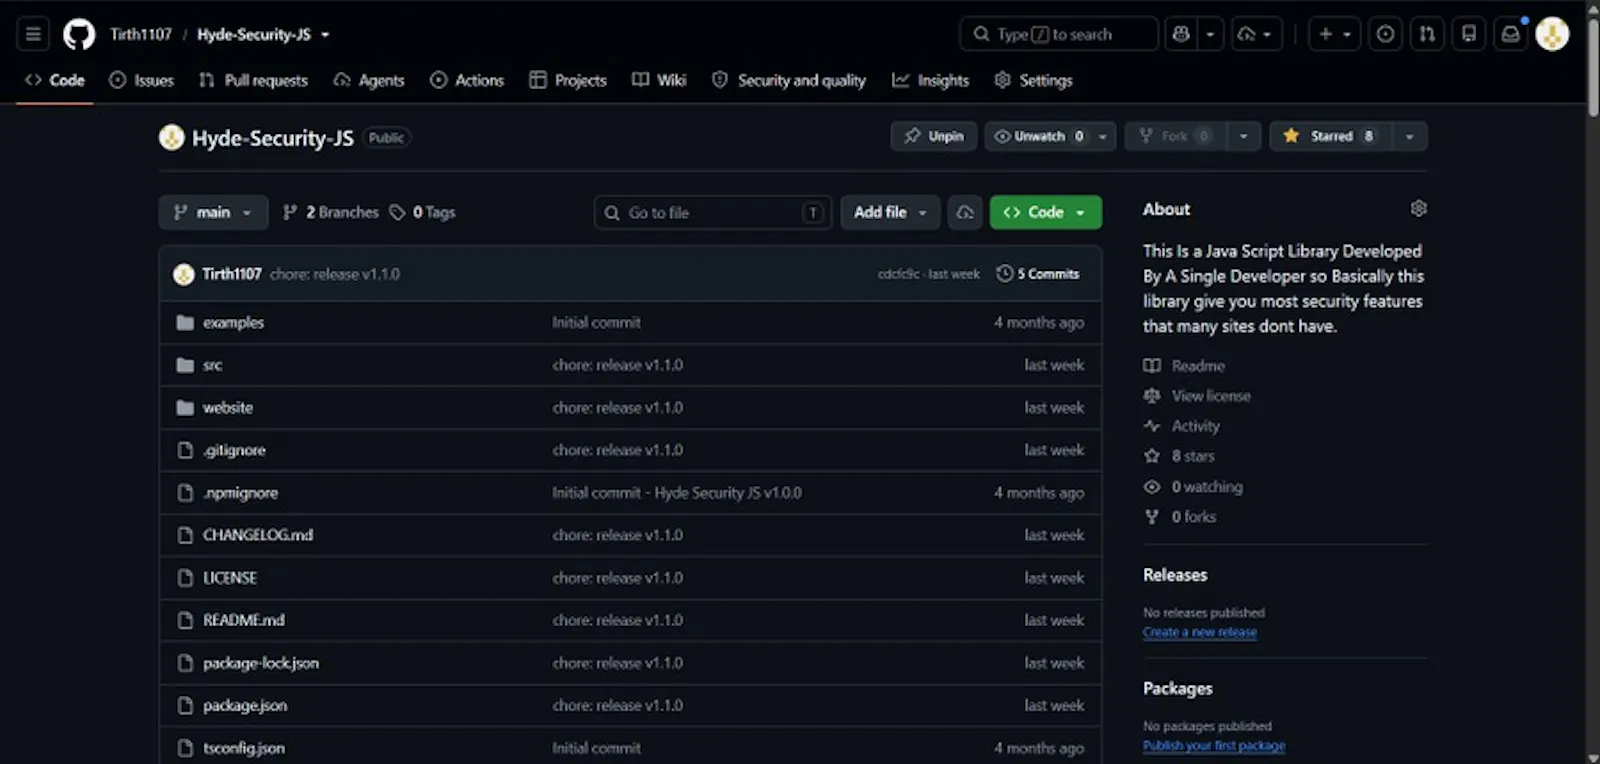This screenshot has height=764, width=1600.
Task: Open the src folder
Action: [212, 365]
